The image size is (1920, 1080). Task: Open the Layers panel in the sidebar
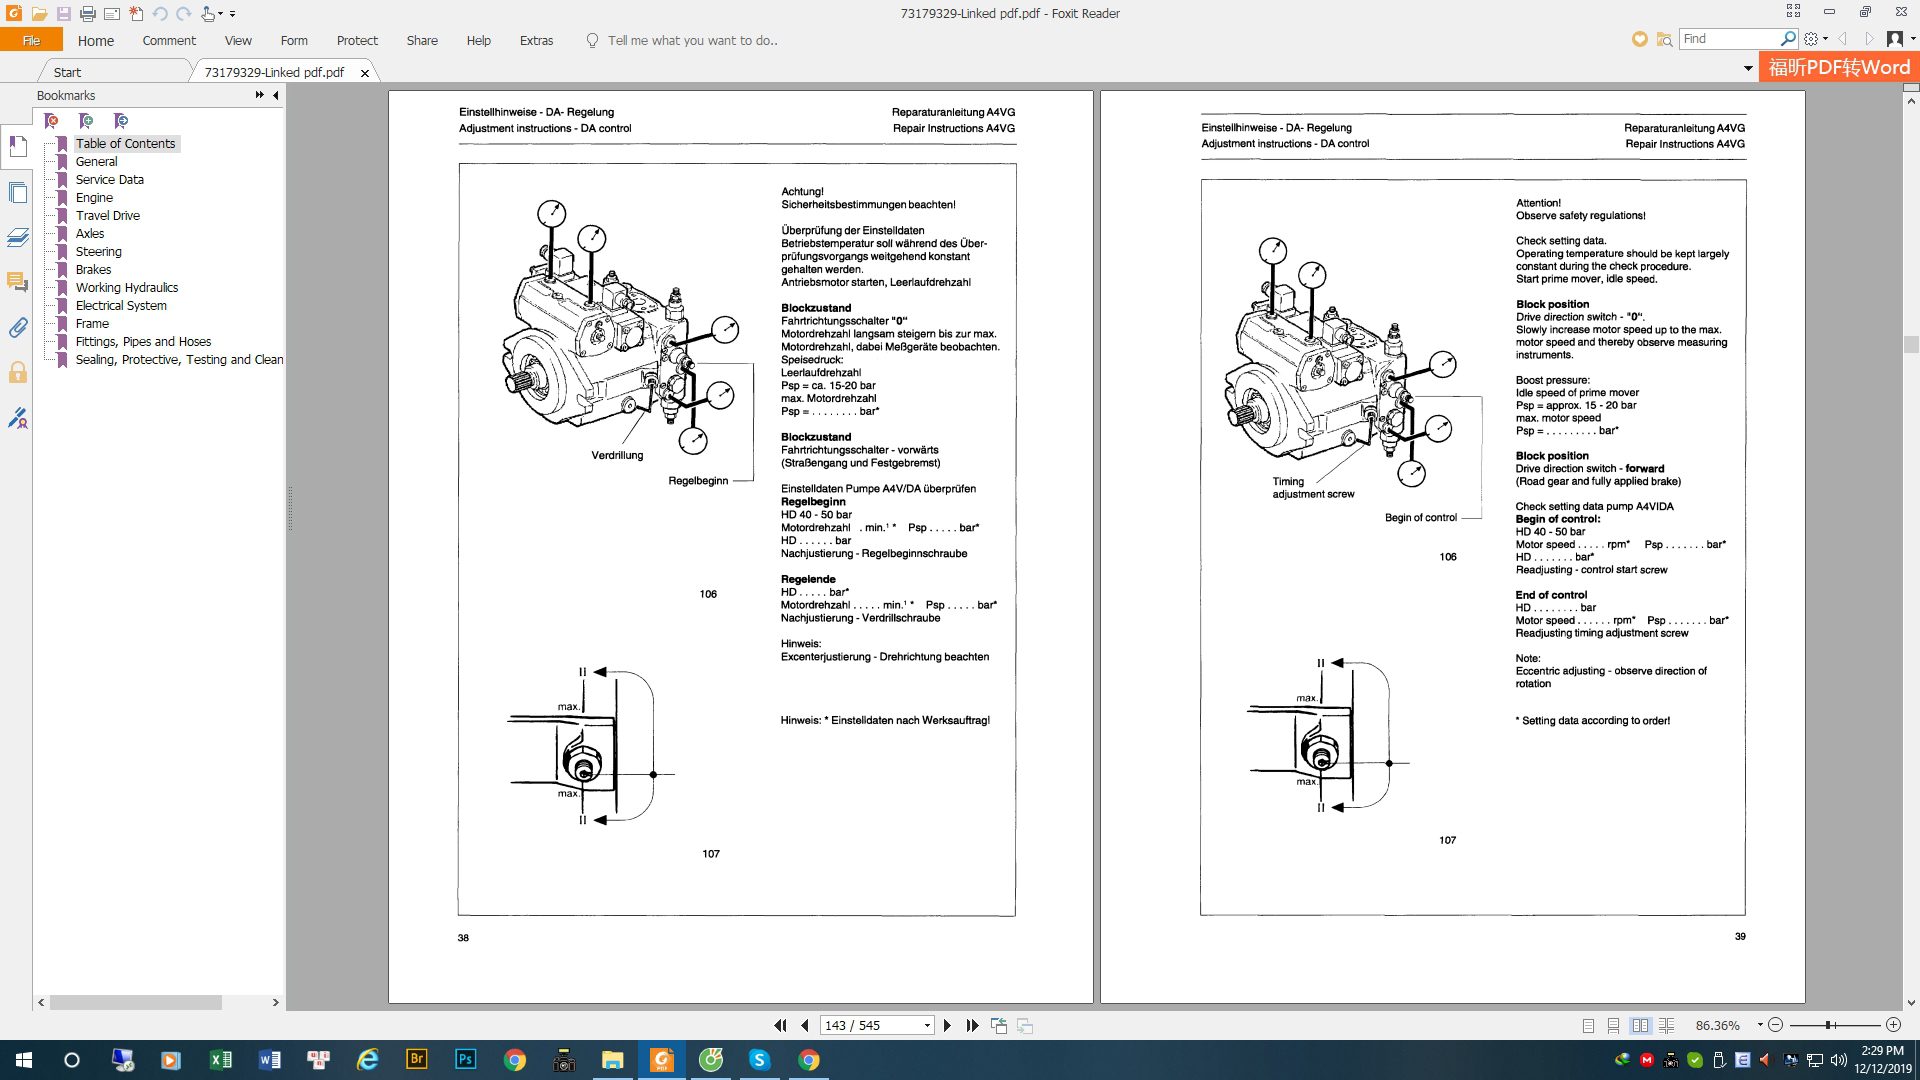[x=18, y=238]
